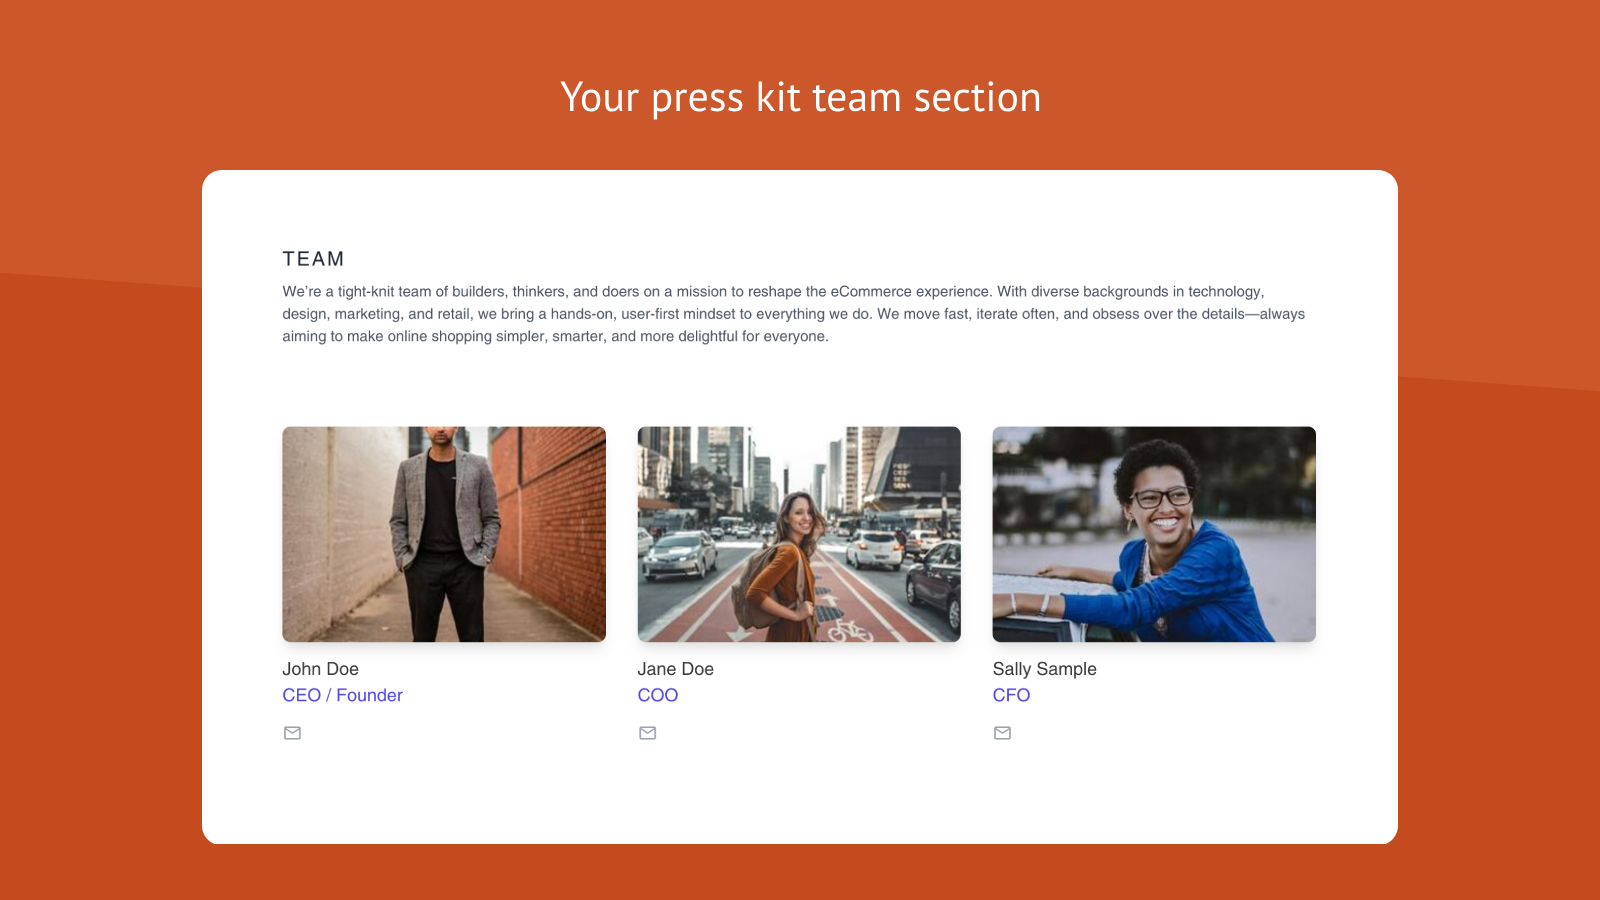Click the TEAM section heading
The height and width of the screenshot is (900, 1600).
[x=313, y=259]
